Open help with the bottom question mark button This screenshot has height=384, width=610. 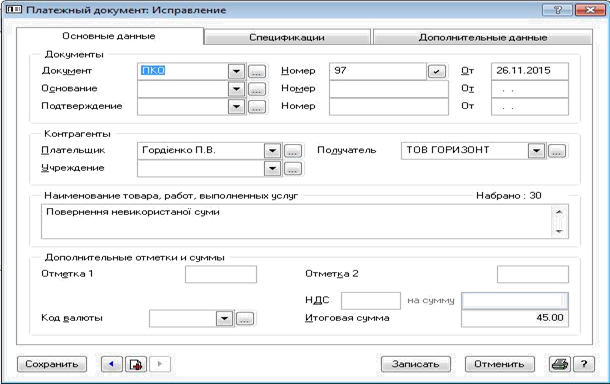click(x=584, y=365)
